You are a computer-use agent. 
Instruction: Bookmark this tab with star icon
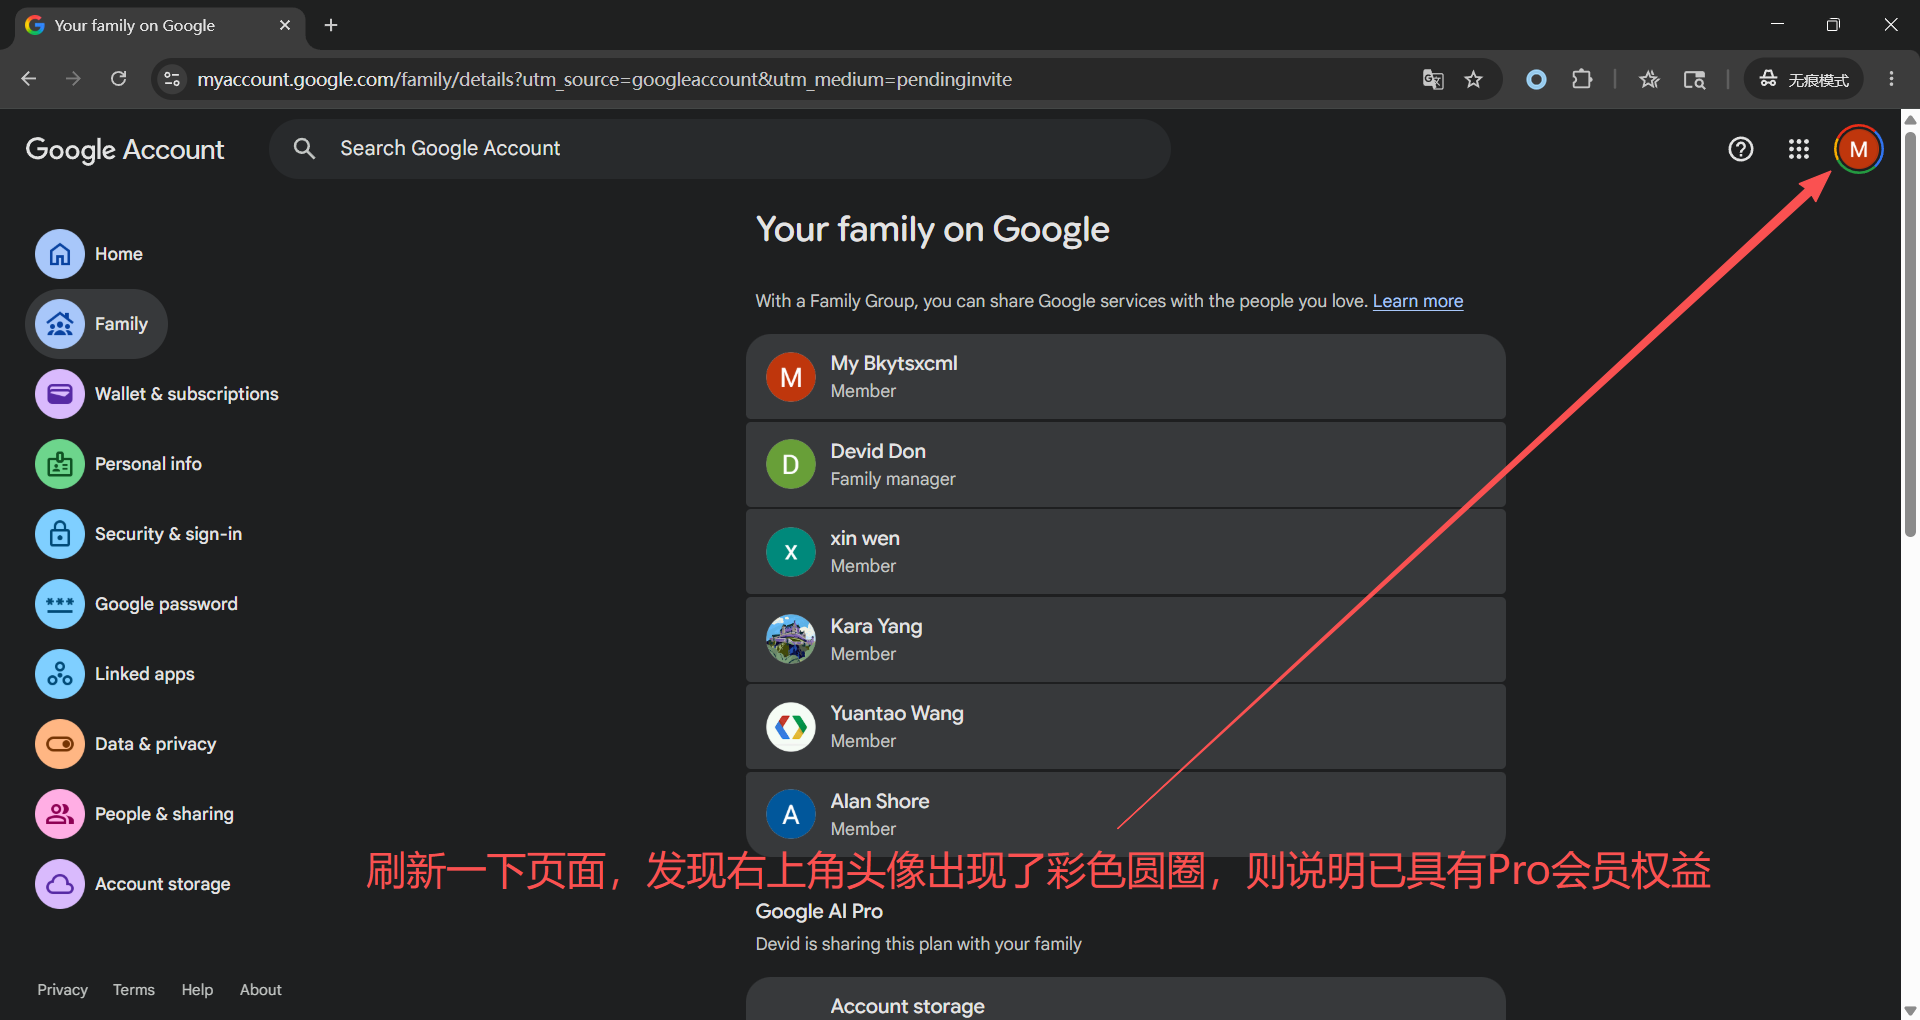[x=1473, y=79]
